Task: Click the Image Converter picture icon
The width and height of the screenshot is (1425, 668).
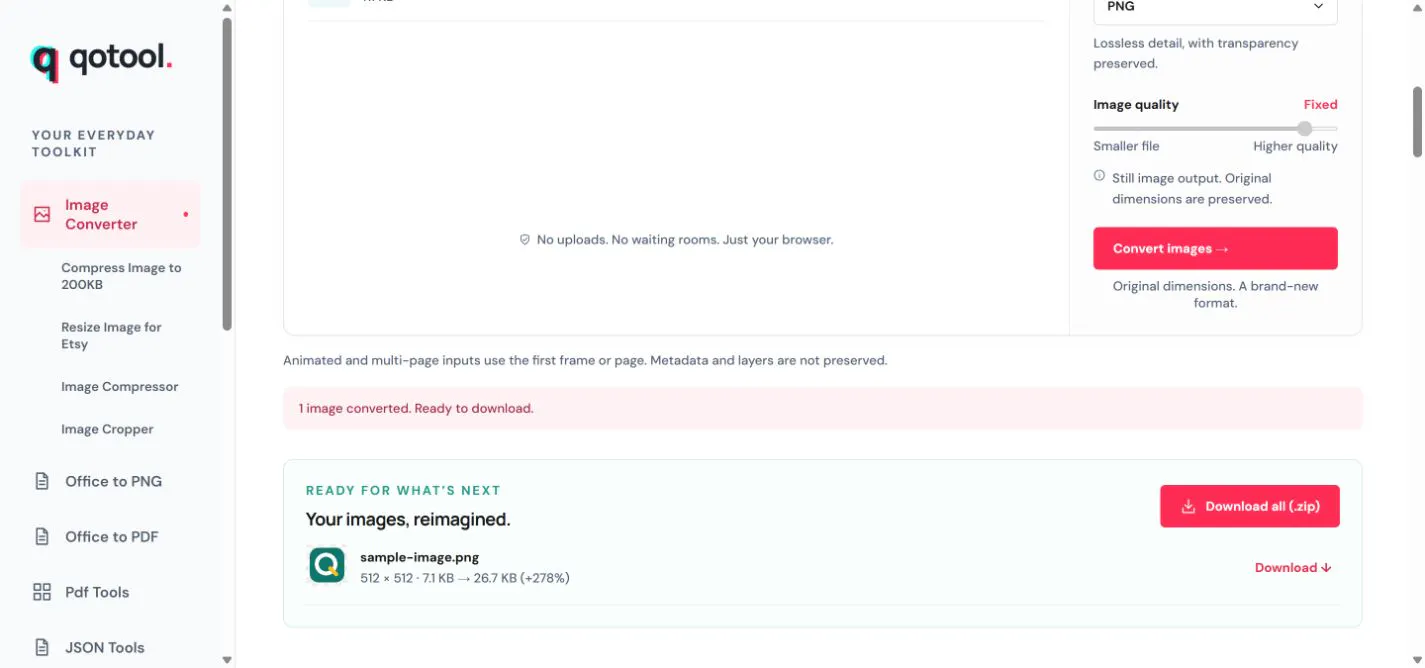Action: click(x=42, y=214)
